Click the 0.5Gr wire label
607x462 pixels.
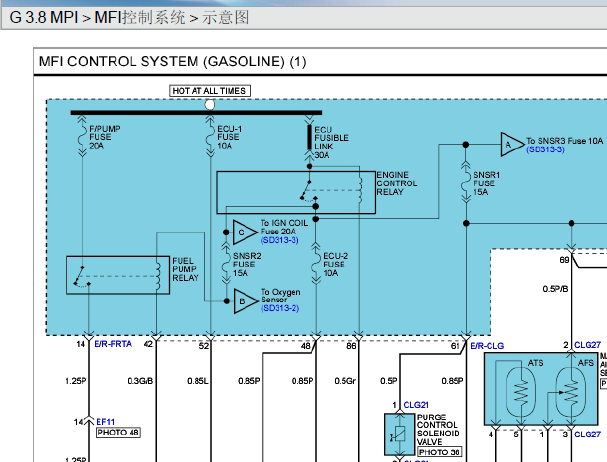tap(345, 381)
